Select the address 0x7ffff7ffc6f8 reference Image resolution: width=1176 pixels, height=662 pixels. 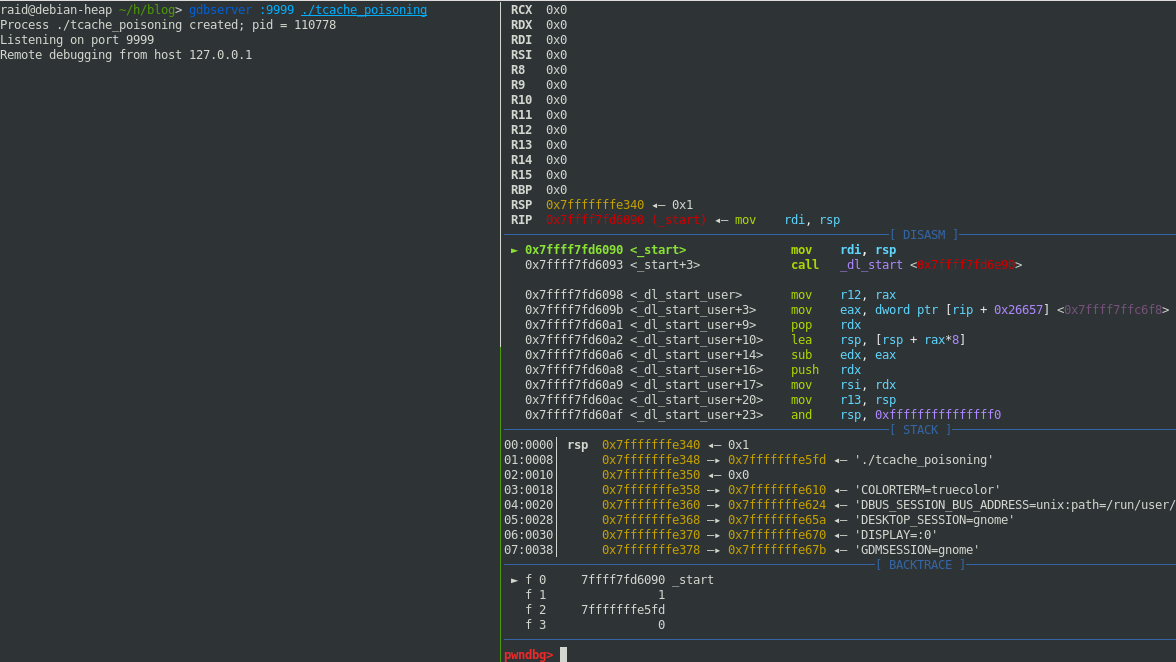coord(1113,310)
